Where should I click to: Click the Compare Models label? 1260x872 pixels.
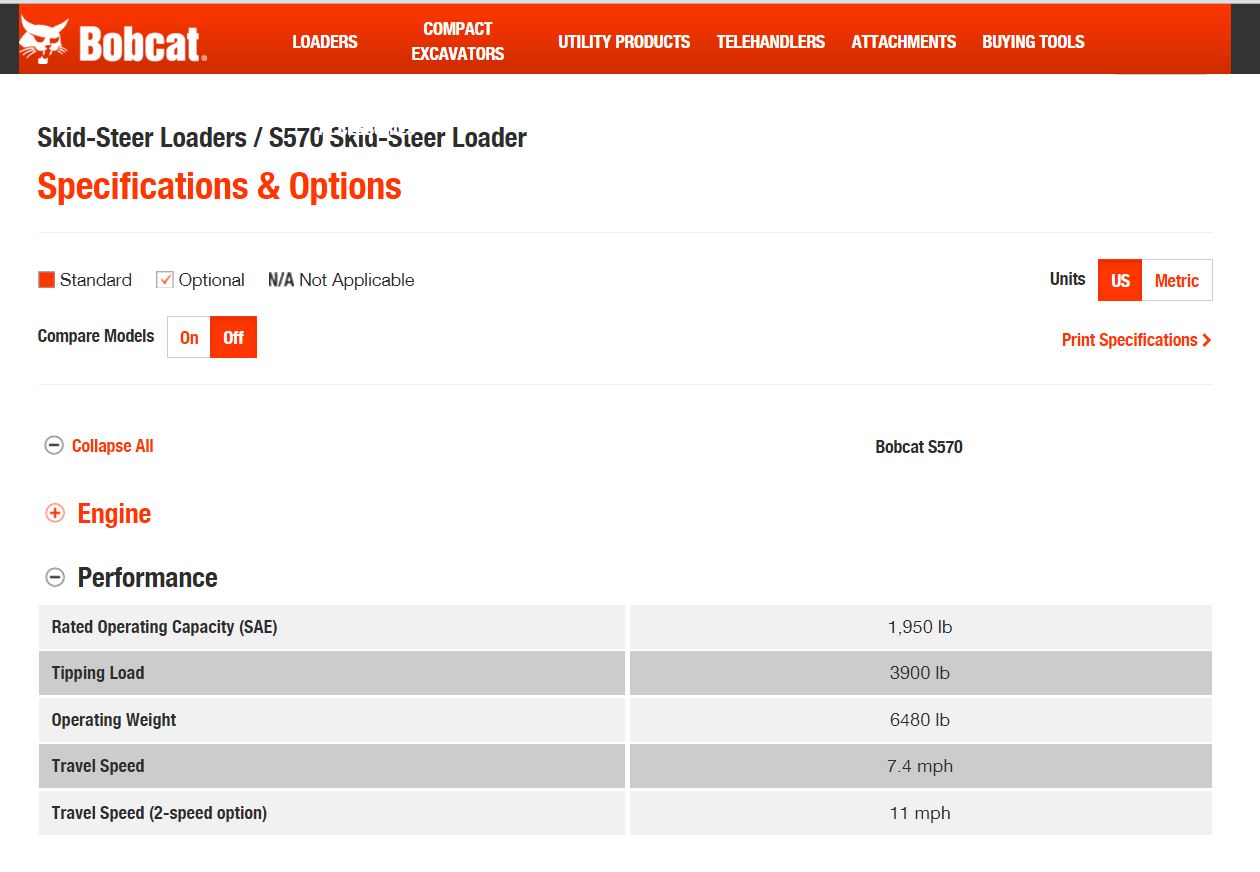96,336
